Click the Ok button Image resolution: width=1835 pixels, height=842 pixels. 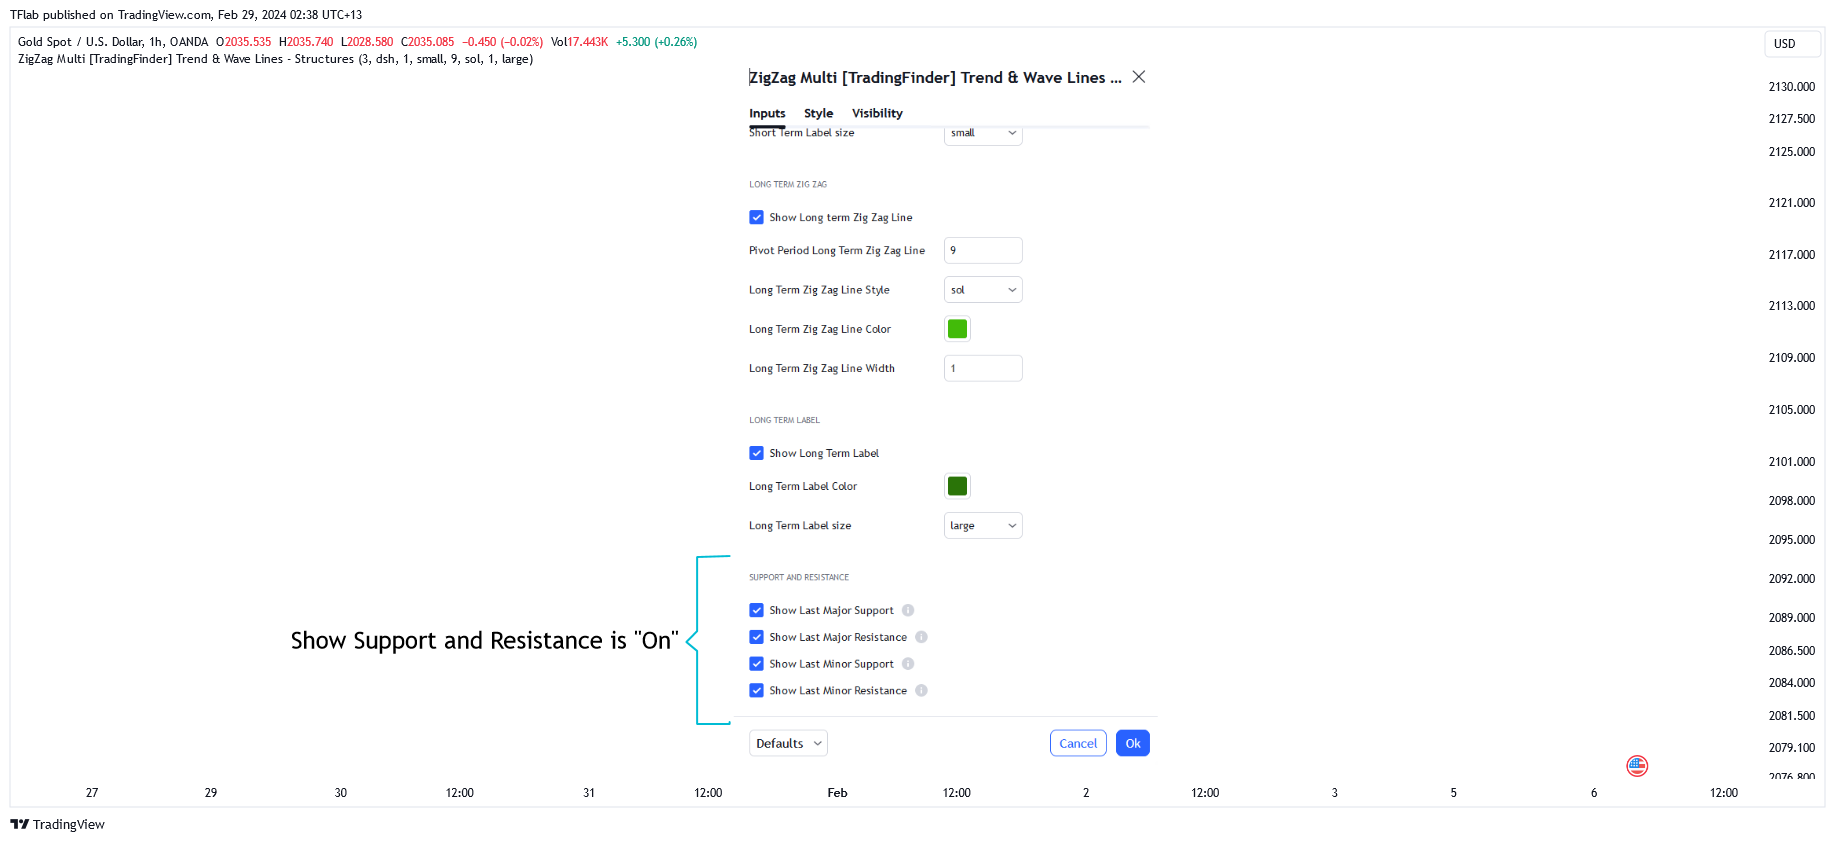pos(1133,743)
